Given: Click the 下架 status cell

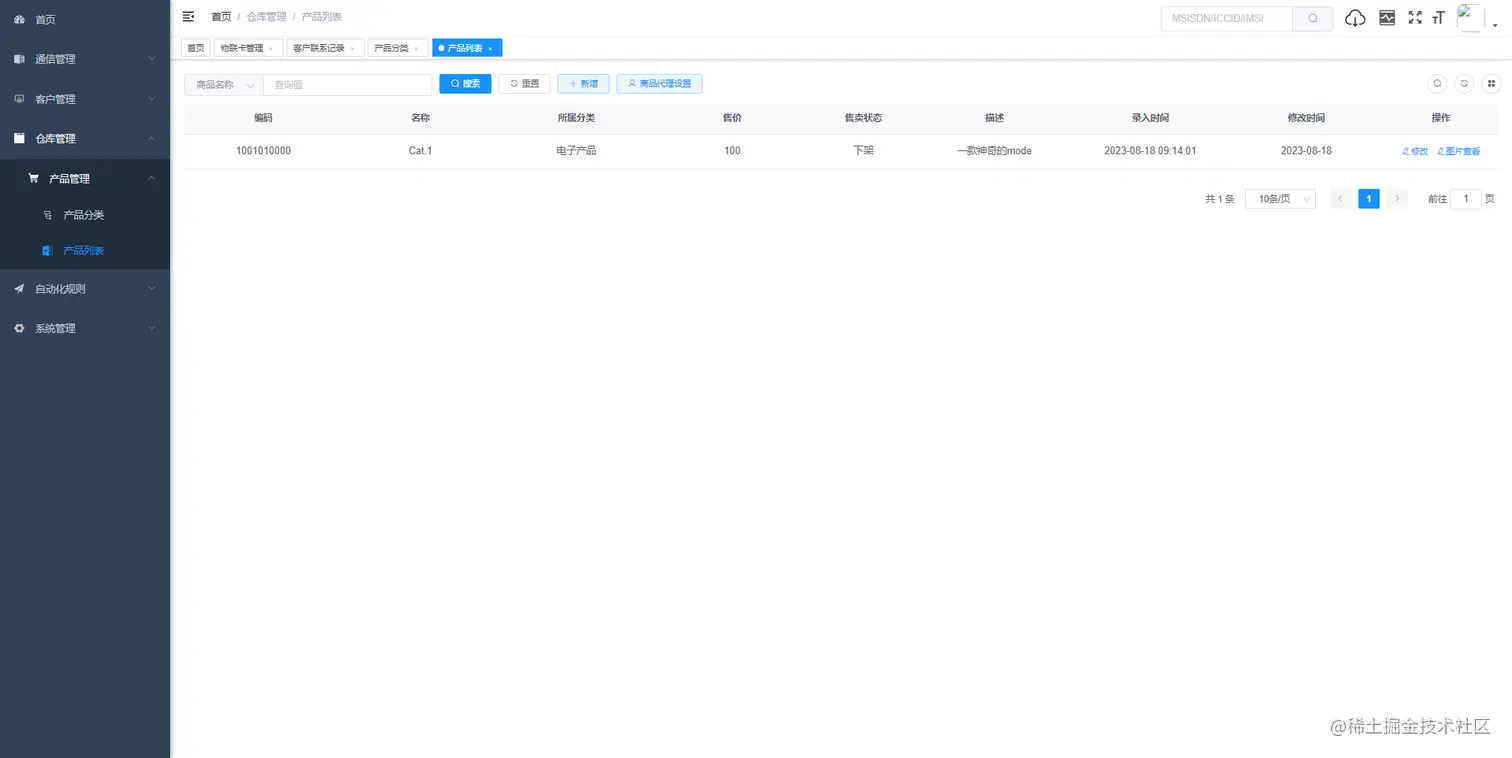Looking at the screenshot, I should click(x=863, y=151).
